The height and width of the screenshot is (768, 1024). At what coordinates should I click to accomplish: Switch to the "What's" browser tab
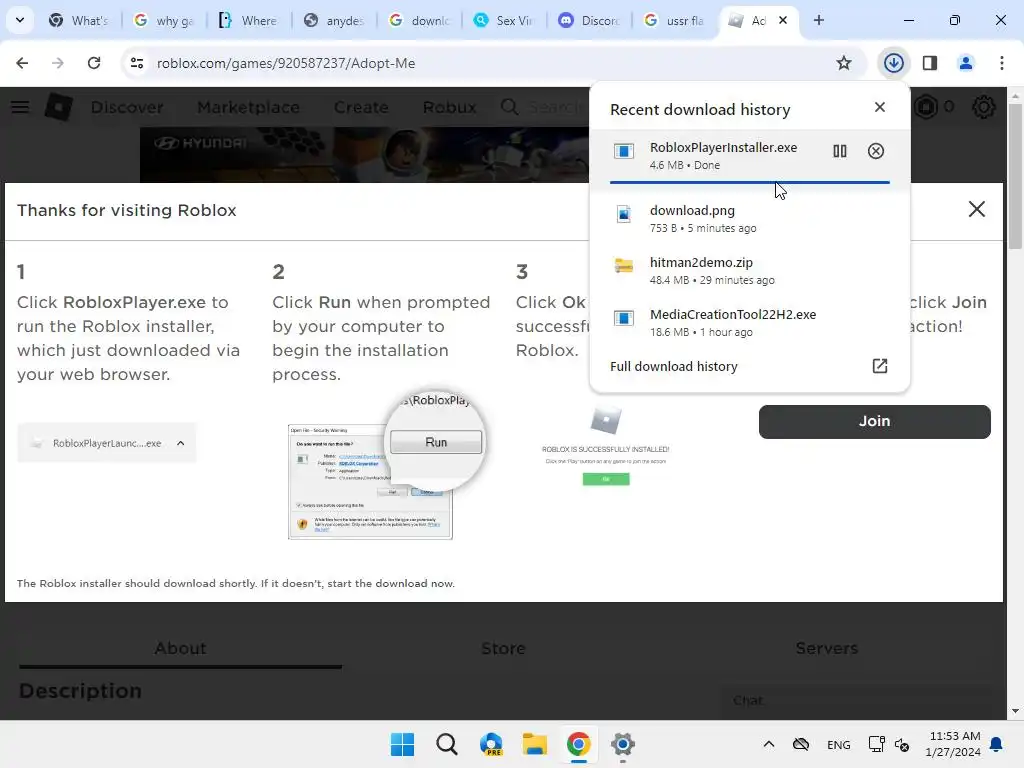(79, 20)
